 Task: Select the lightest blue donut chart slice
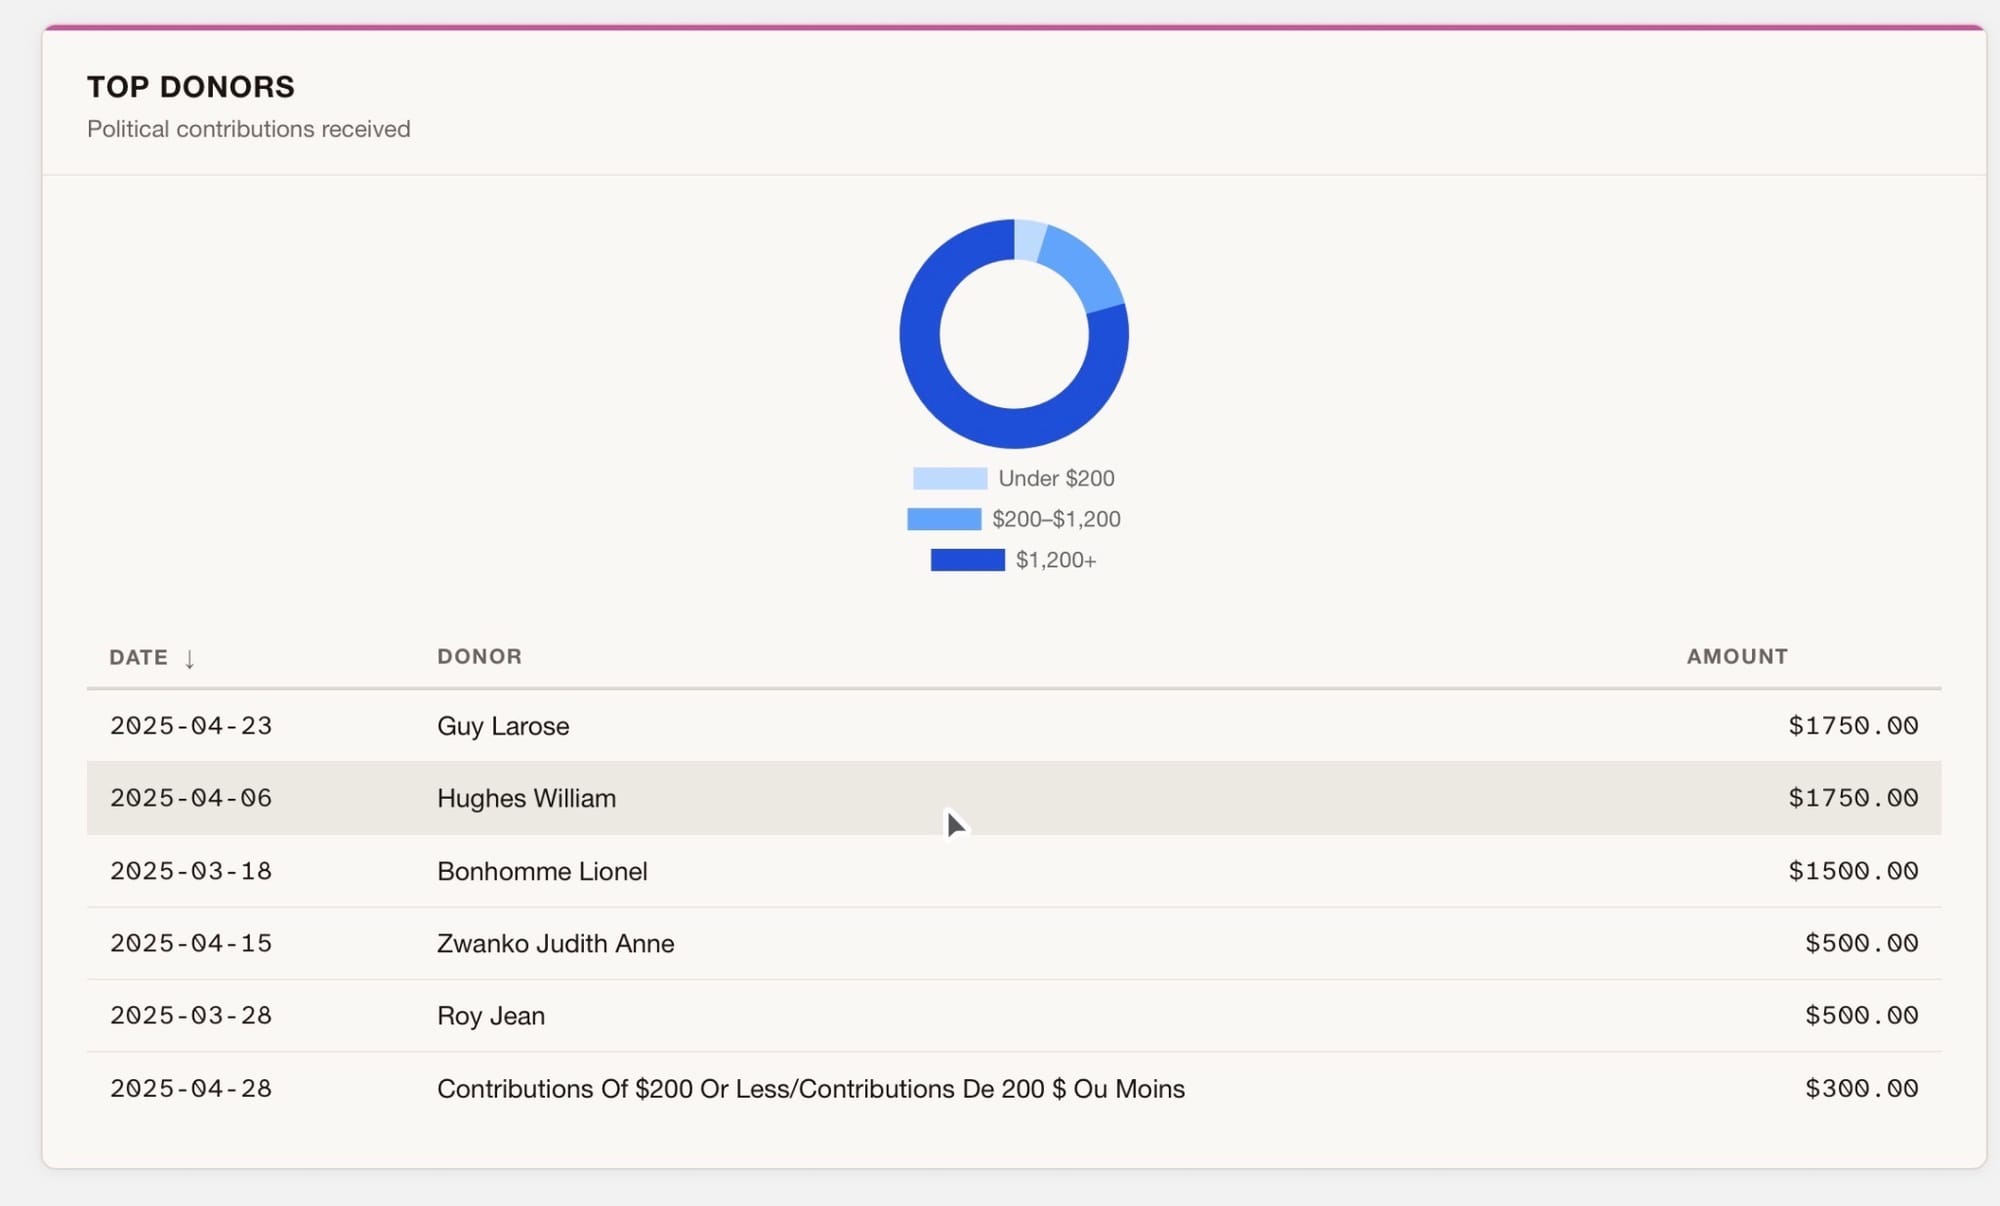pos(1028,240)
